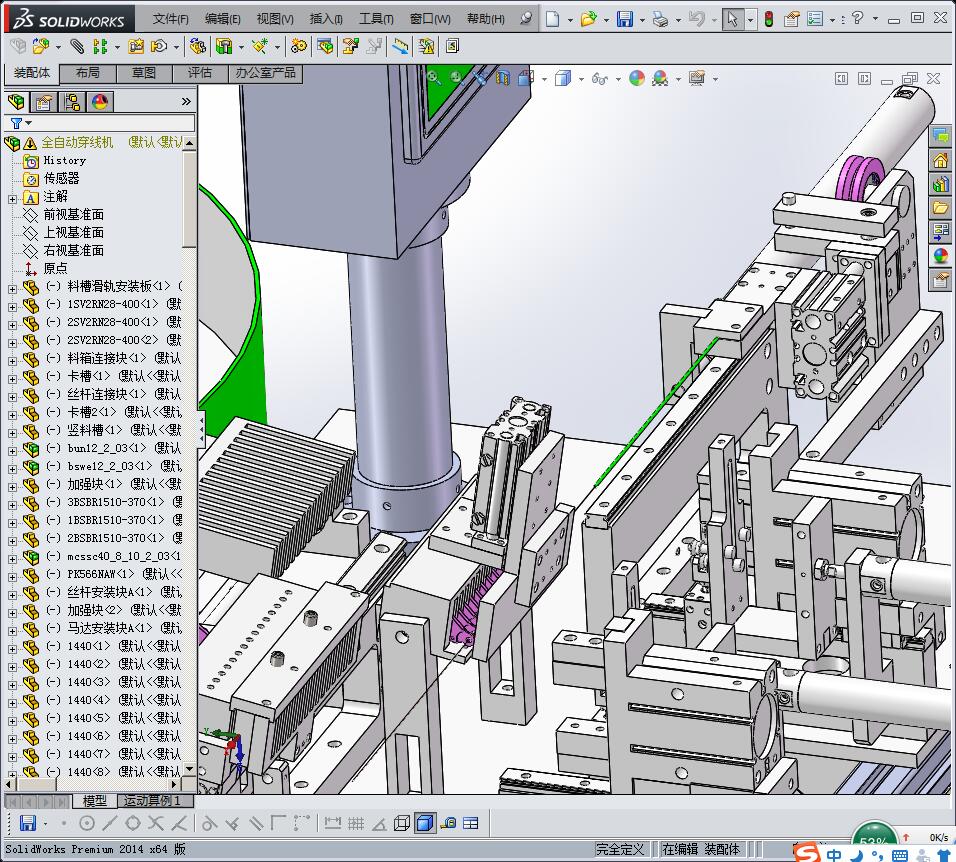Click the Home icon in task pane
Image resolution: width=956 pixels, height=862 pixels.
(940, 160)
